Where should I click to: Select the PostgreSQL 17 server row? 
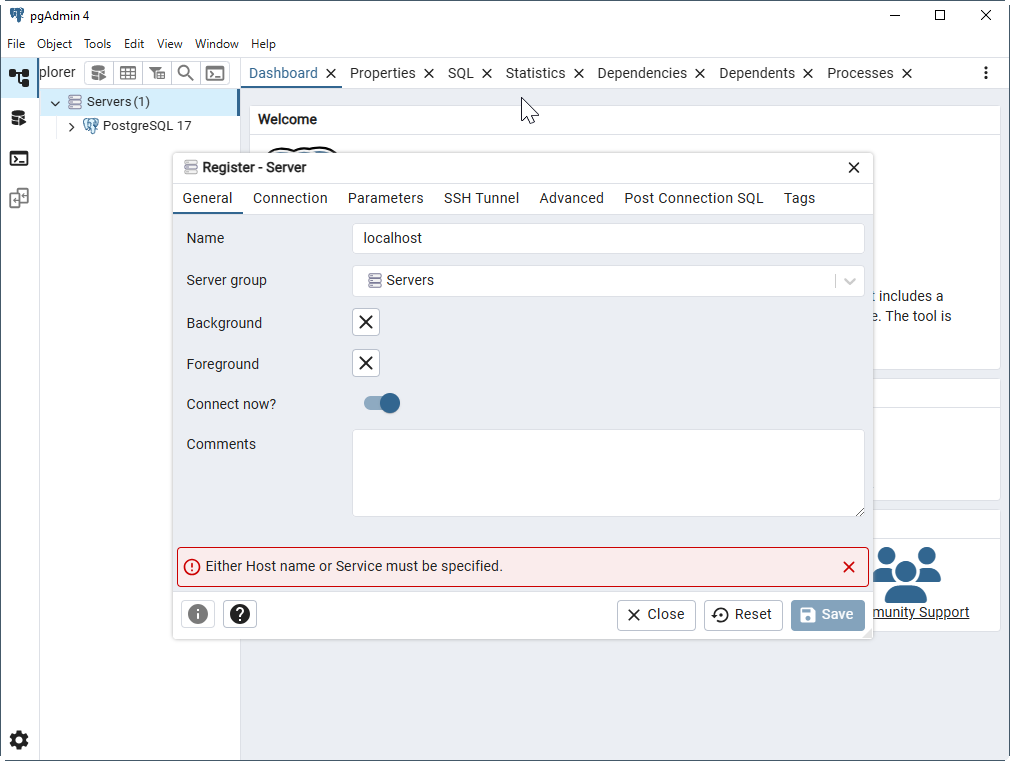(139, 126)
